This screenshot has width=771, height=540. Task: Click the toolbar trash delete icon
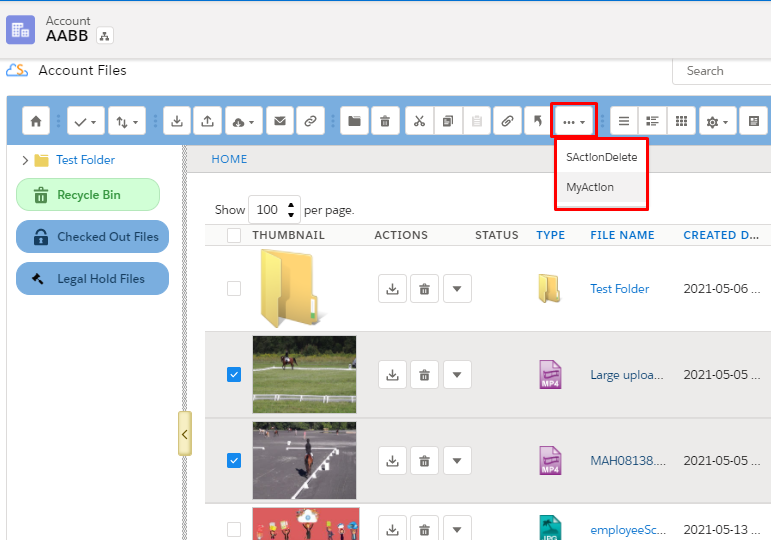coord(385,121)
